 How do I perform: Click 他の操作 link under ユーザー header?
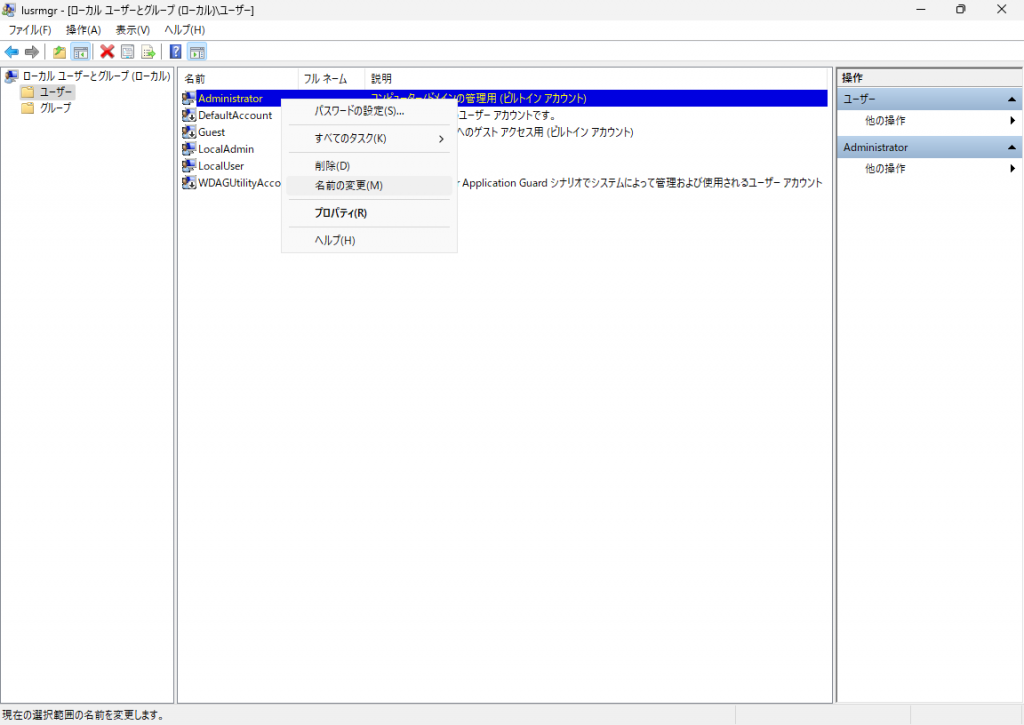pyautogui.click(x=885, y=120)
